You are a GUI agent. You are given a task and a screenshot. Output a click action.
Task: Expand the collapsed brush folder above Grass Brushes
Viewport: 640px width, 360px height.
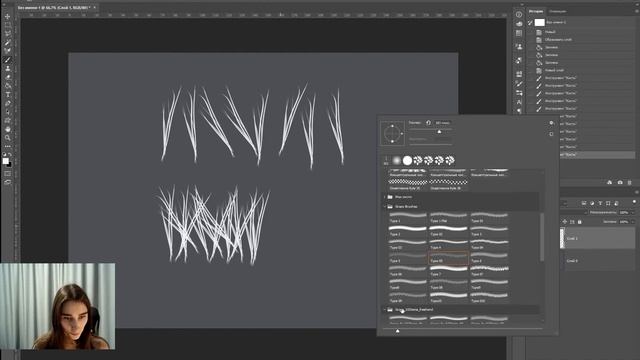(x=384, y=197)
